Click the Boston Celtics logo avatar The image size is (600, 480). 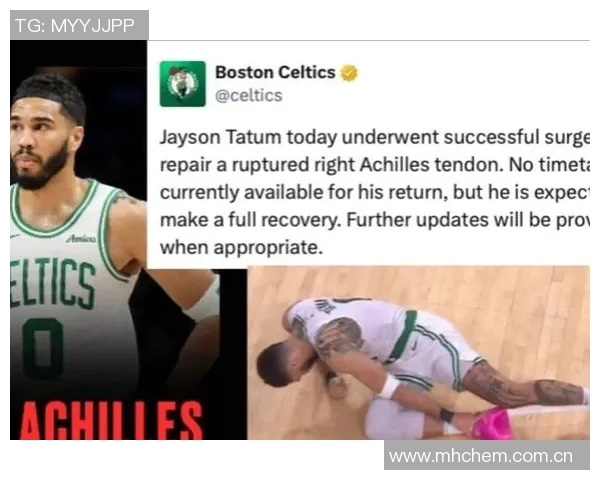[183, 83]
